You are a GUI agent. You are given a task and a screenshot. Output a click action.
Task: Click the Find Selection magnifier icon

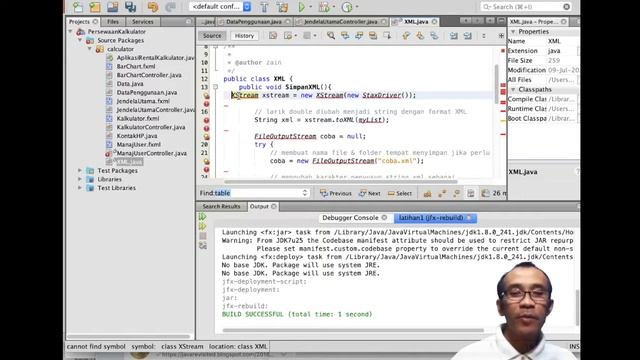point(331,36)
